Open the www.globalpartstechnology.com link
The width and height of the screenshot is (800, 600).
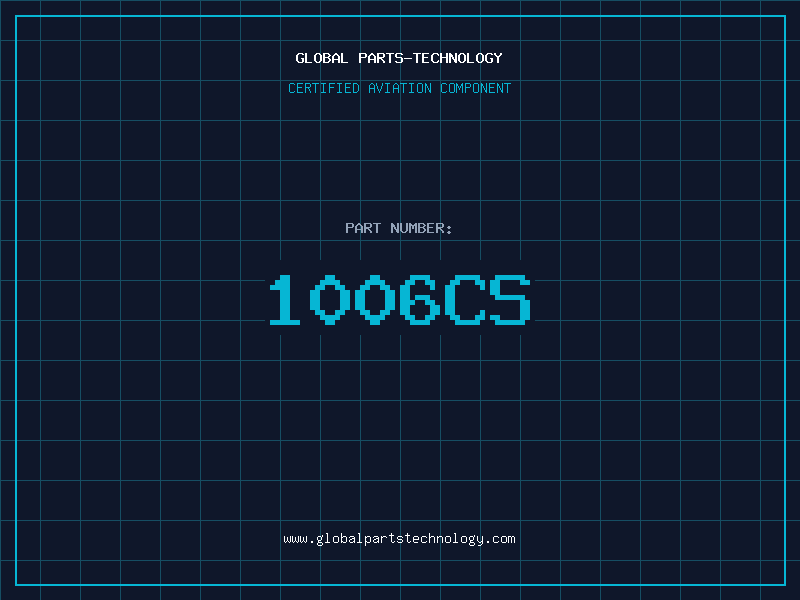click(x=399, y=539)
